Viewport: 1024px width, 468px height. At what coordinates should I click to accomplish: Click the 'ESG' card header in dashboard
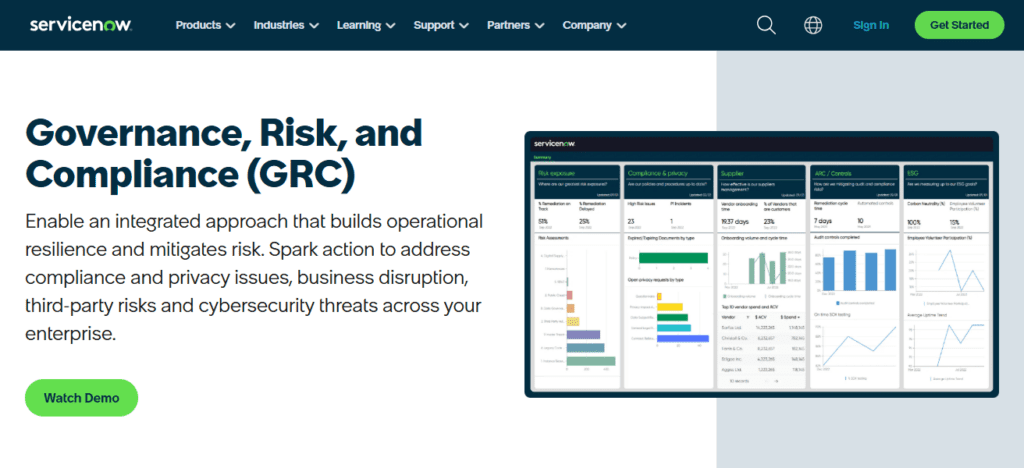(x=946, y=181)
